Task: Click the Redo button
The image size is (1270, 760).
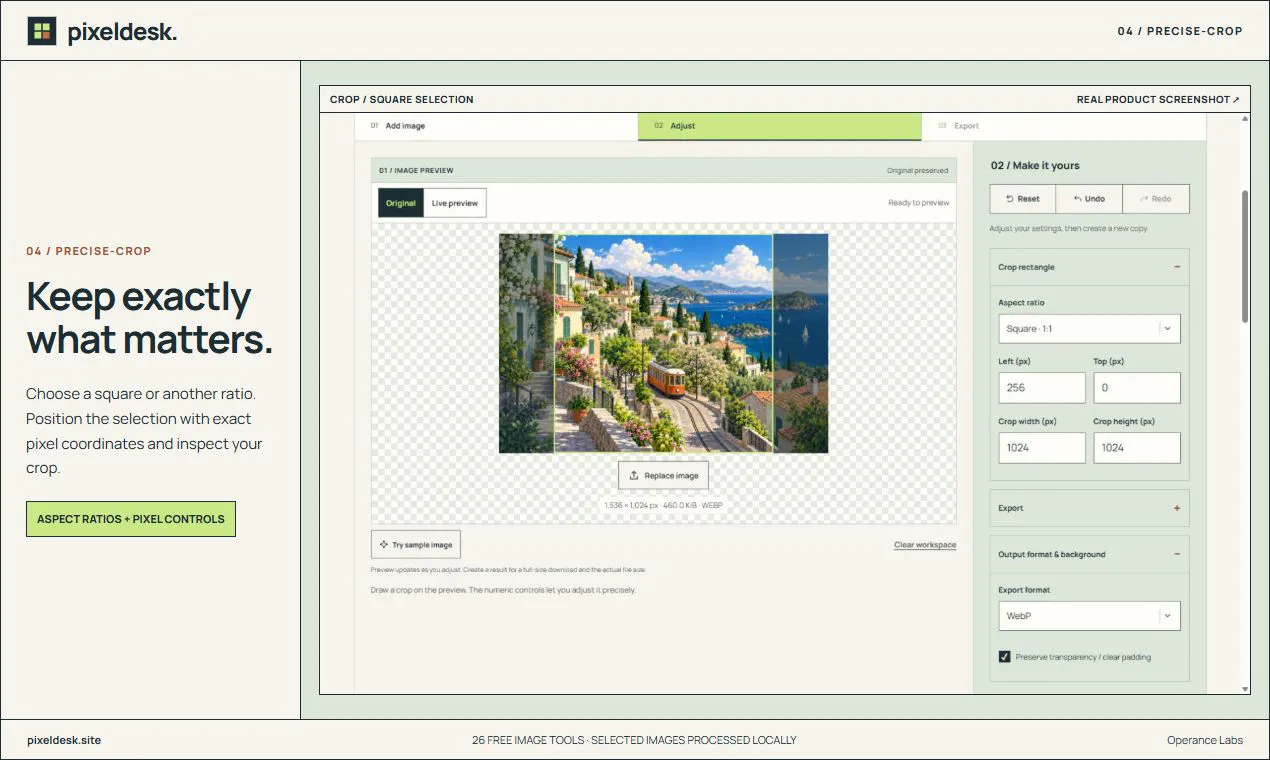Action: tap(1155, 199)
